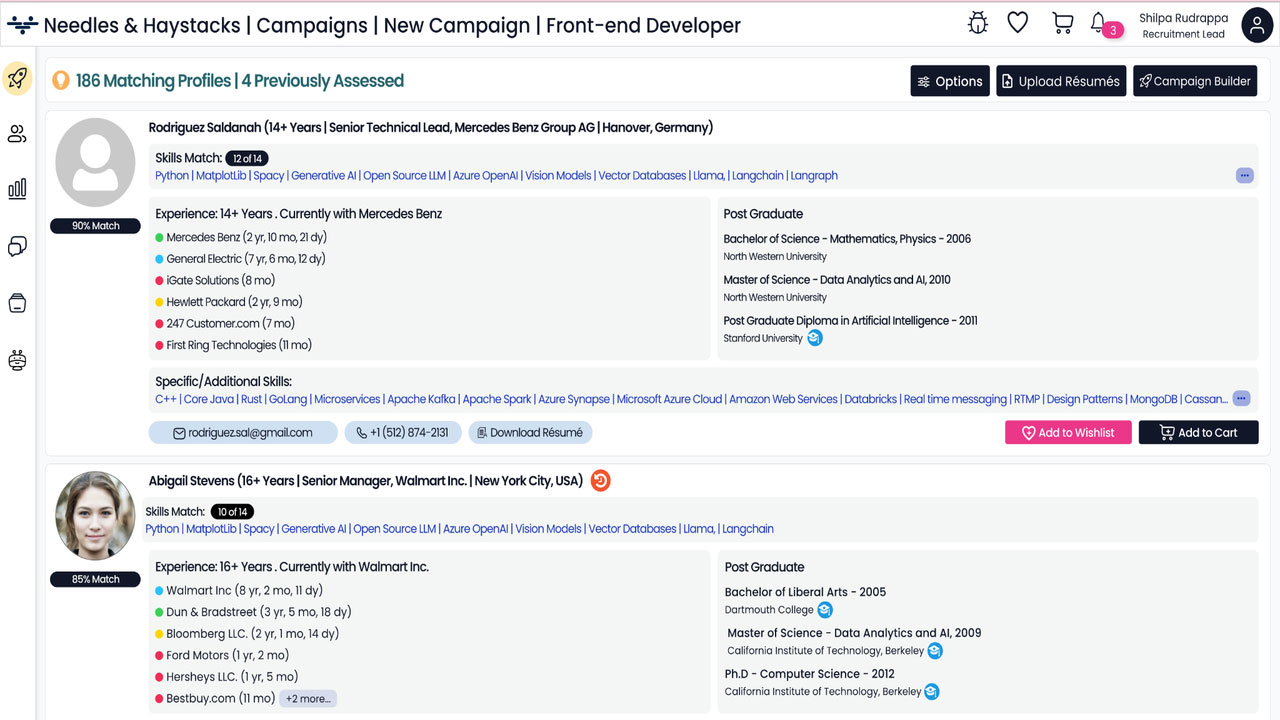
Task: Click the rodriguez.sal@gmail.com email chip
Action: tap(242, 433)
